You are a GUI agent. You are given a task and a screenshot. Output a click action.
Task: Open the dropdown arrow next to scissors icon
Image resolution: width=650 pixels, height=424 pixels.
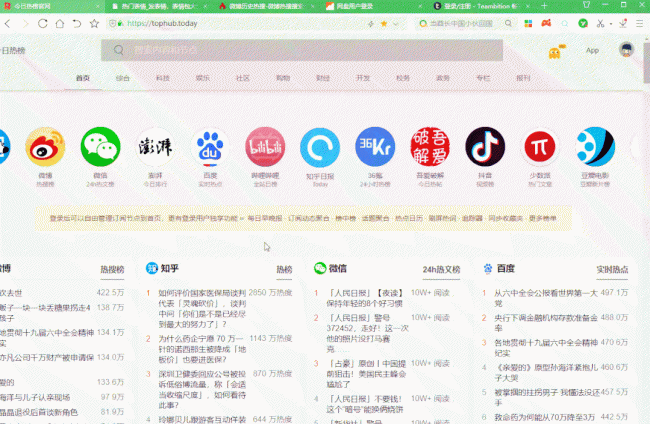[x=611, y=24]
